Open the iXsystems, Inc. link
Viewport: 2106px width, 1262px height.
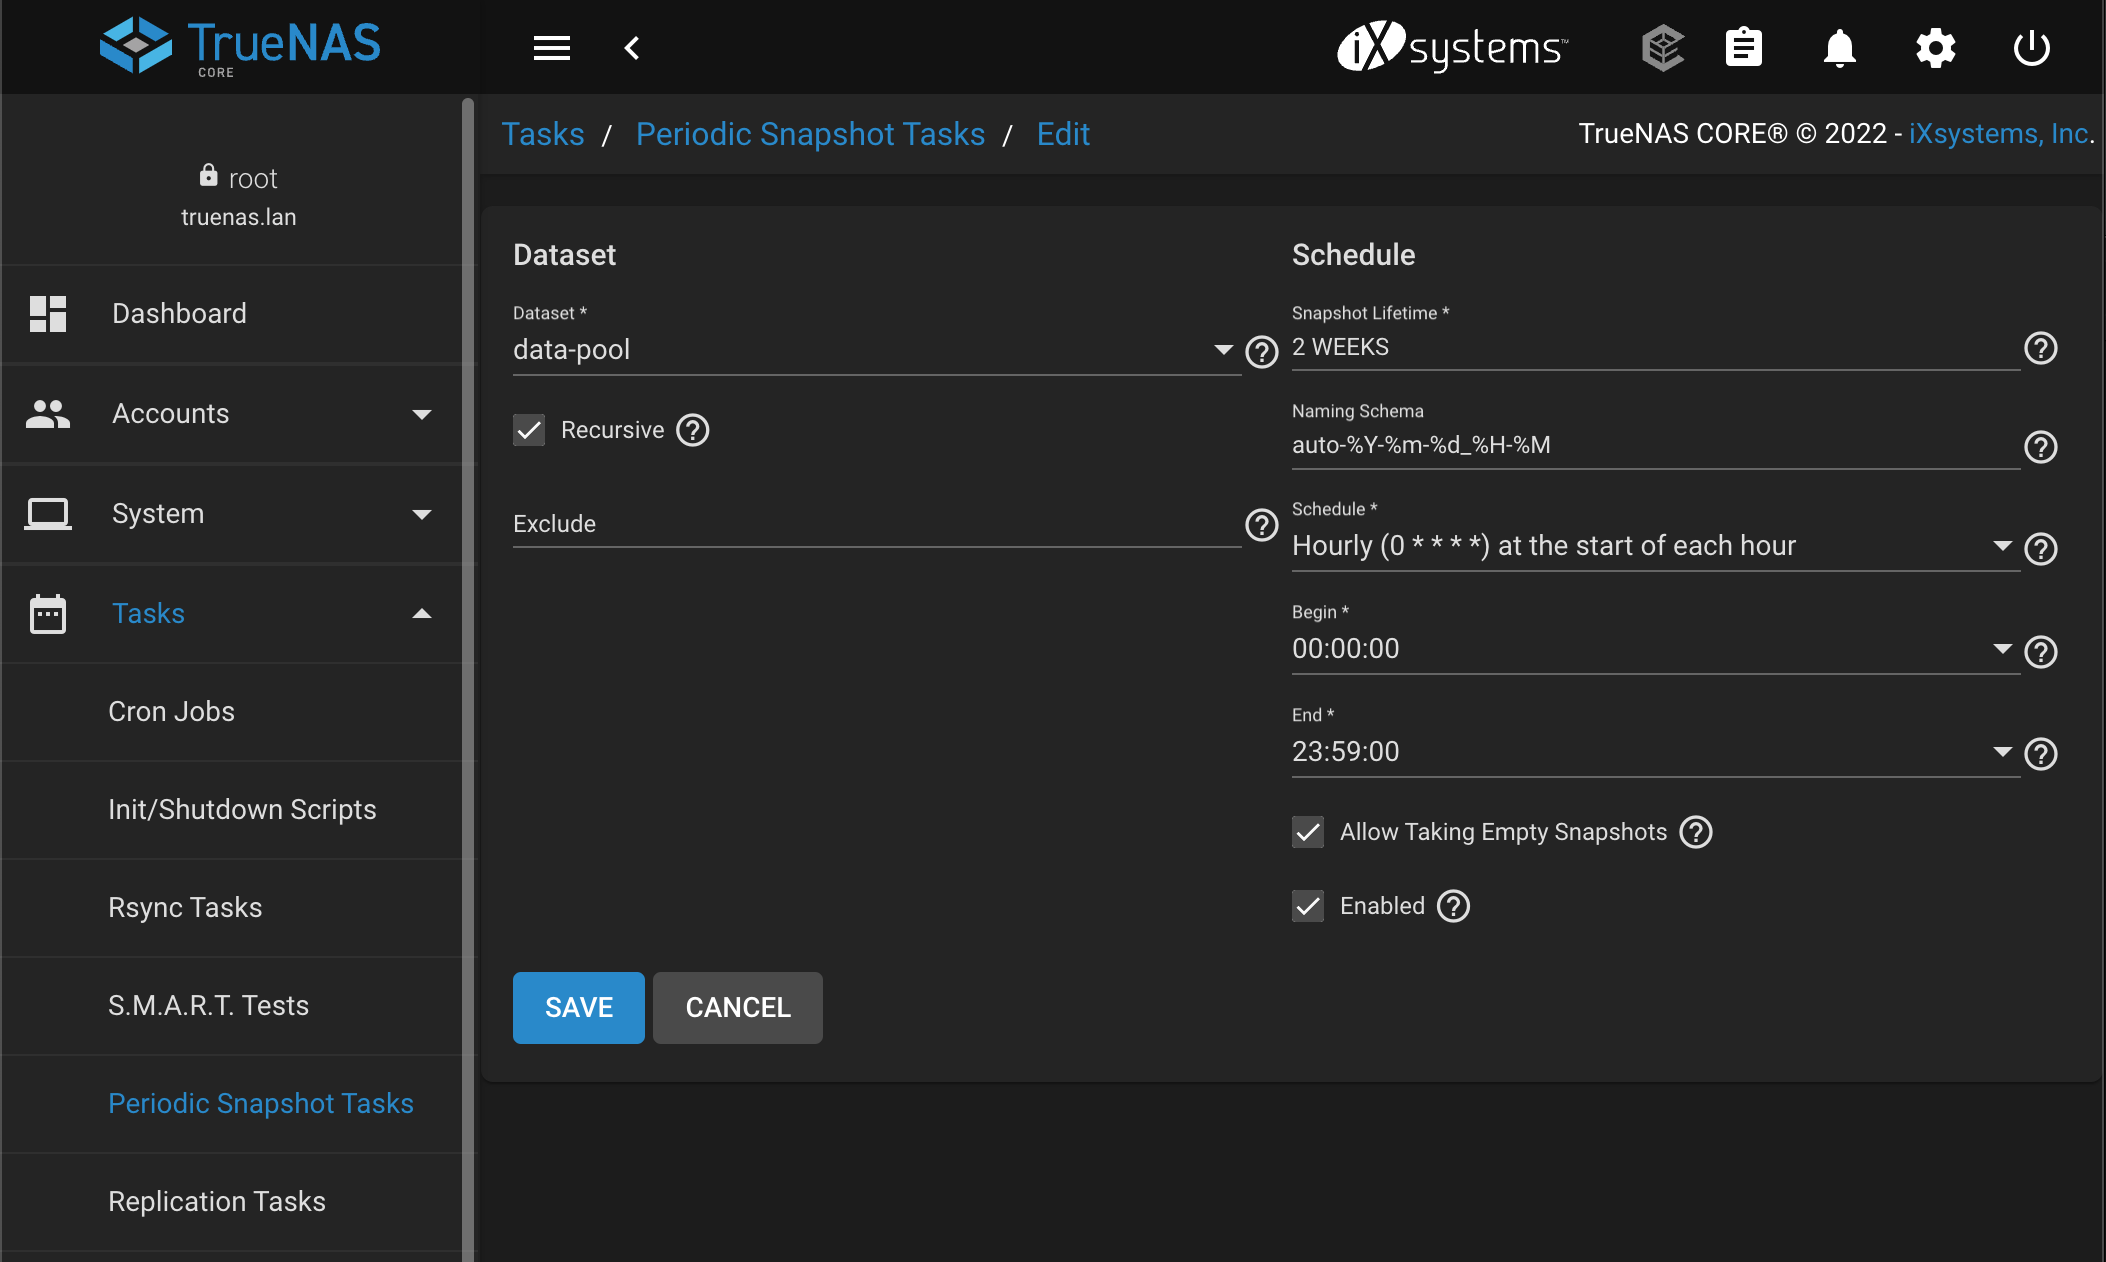click(2000, 134)
